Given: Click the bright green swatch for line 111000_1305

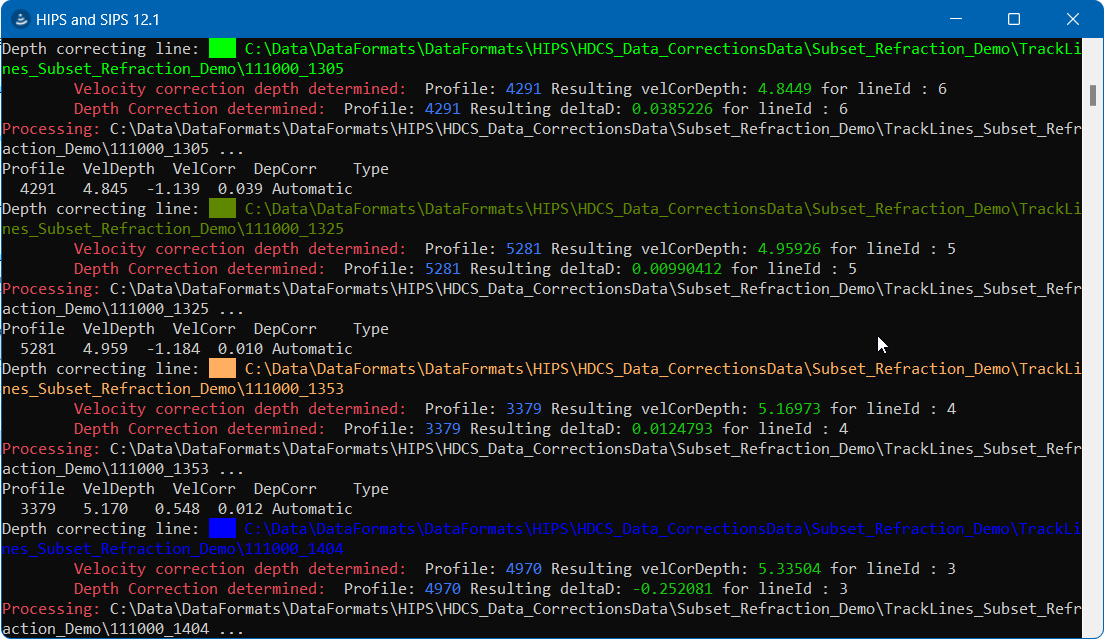Looking at the screenshot, I should pos(222,48).
